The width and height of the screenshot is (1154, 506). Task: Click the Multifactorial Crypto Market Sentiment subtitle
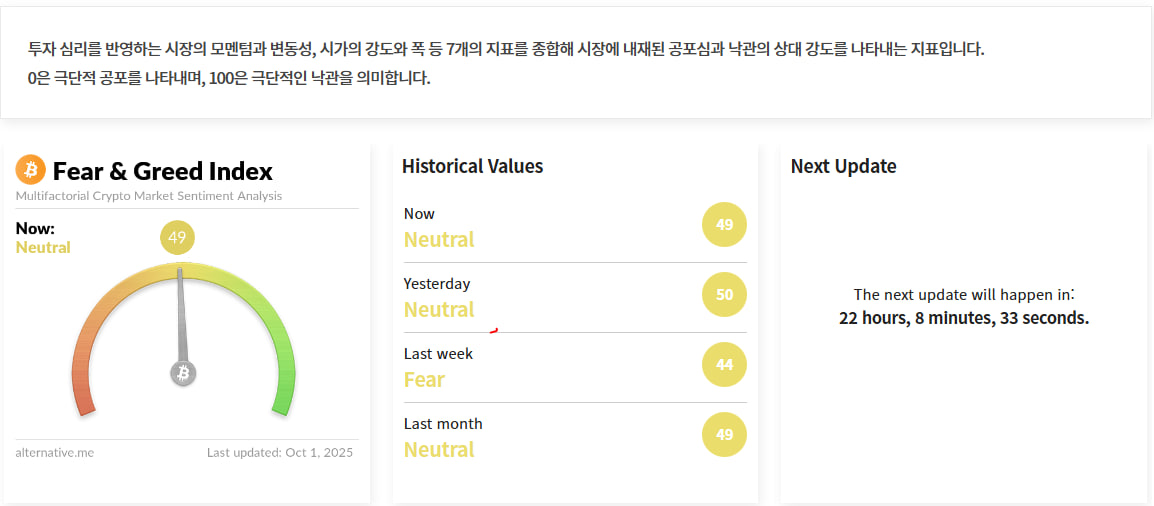pyautogui.click(x=149, y=196)
